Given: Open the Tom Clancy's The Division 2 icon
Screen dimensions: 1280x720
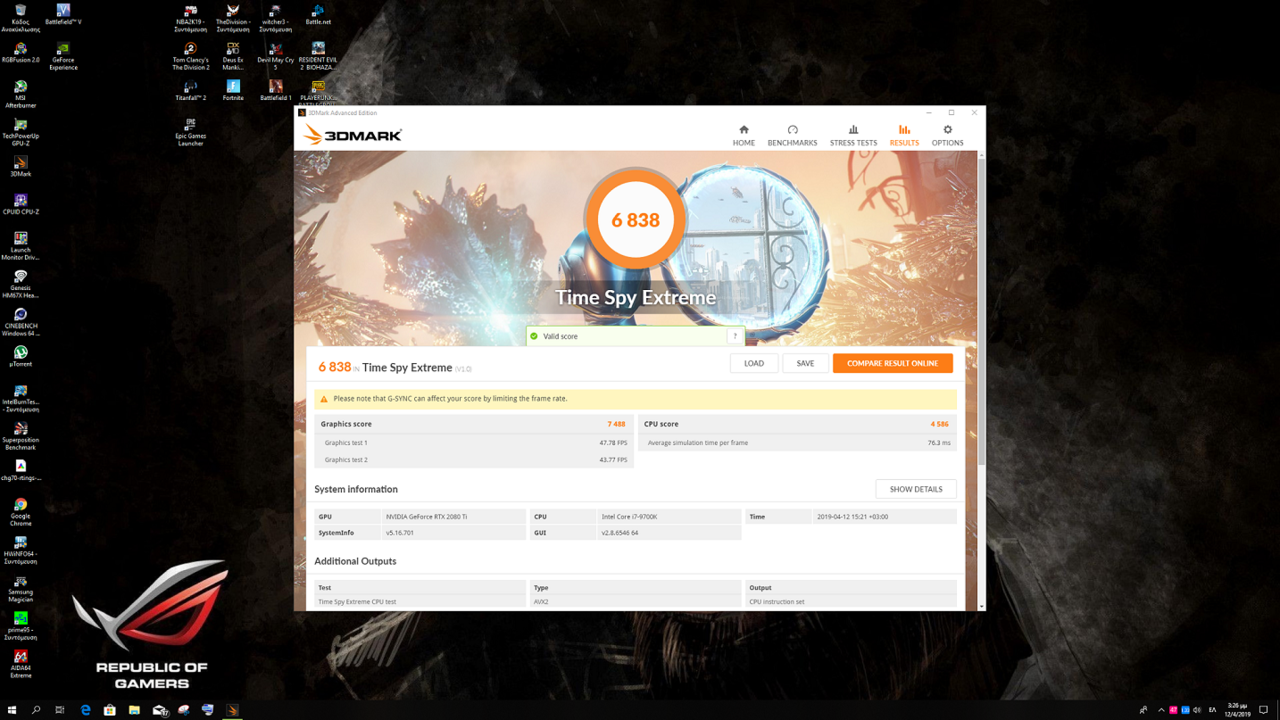Looking at the screenshot, I should pyautogui.click(x=190, y=56).
